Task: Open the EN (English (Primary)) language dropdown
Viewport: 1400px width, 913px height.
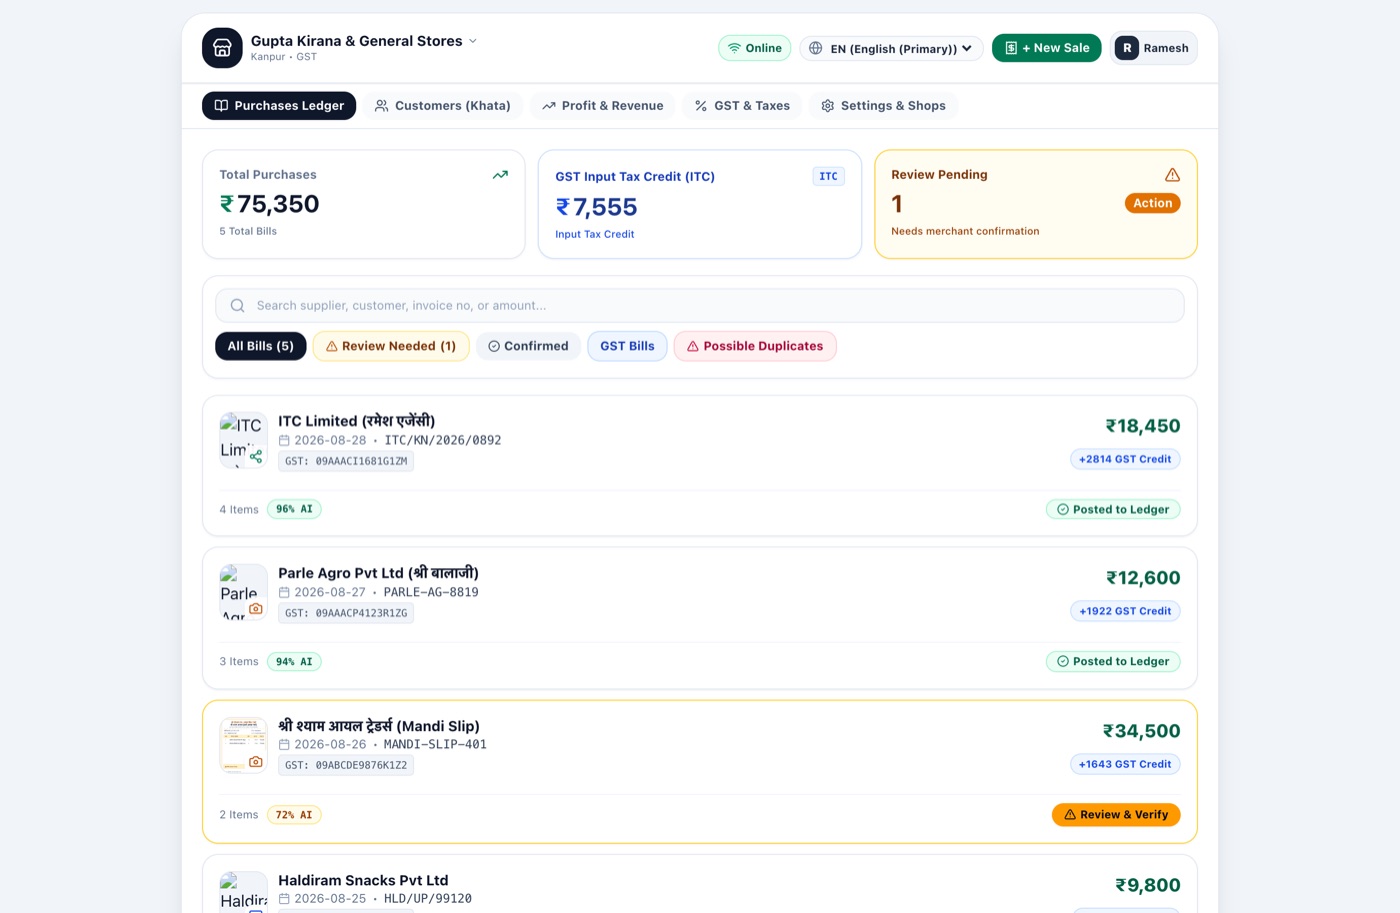Action: (891, 48)
